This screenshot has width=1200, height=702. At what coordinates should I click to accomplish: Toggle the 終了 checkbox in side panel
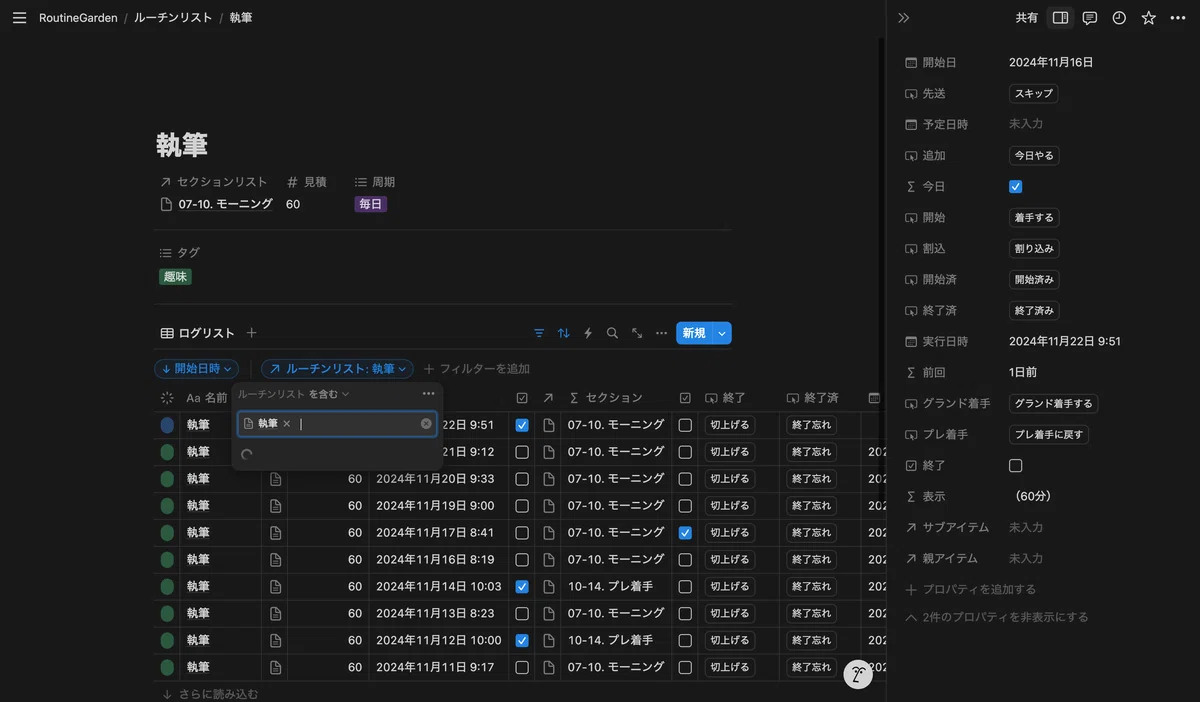(x=1016, y=465)
